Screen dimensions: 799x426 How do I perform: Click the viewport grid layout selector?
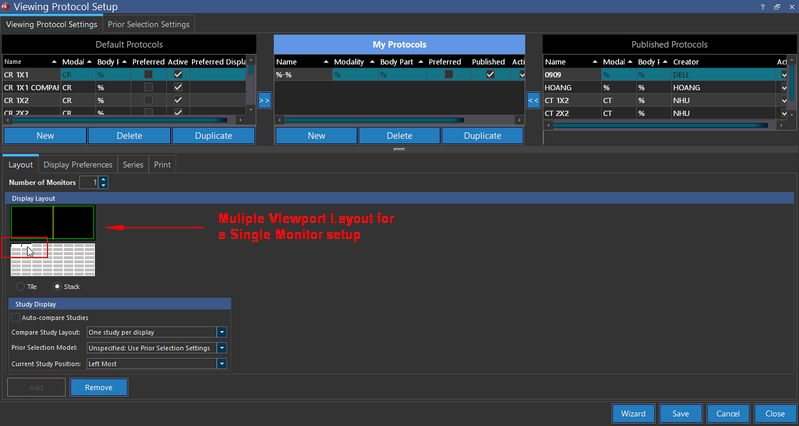click(x=52, y=259)
